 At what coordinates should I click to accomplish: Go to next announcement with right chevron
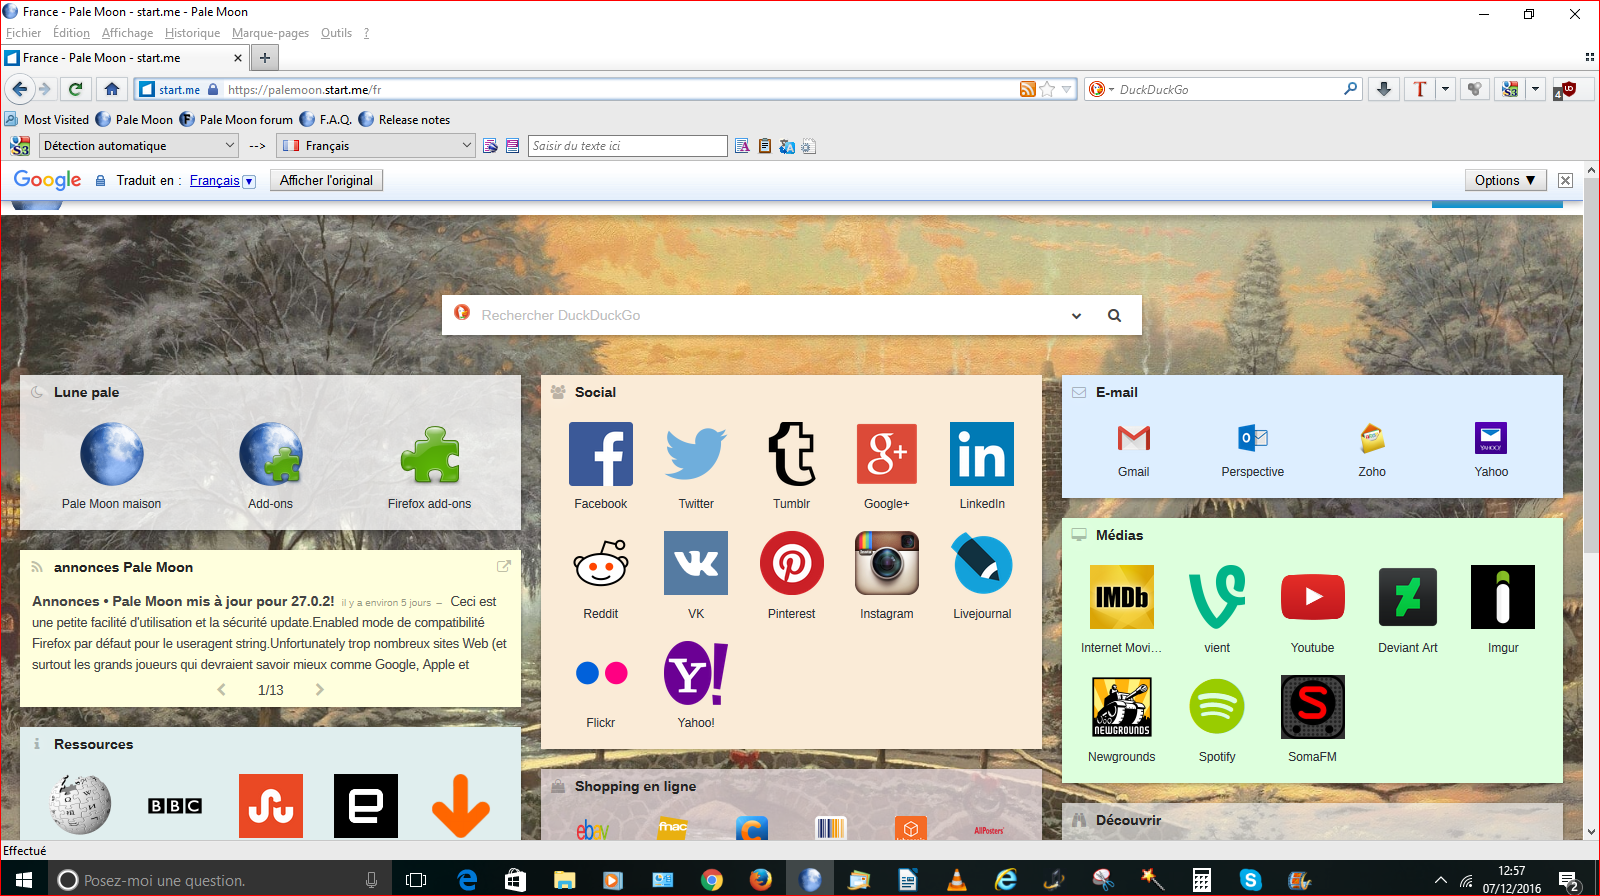[319, 689]
